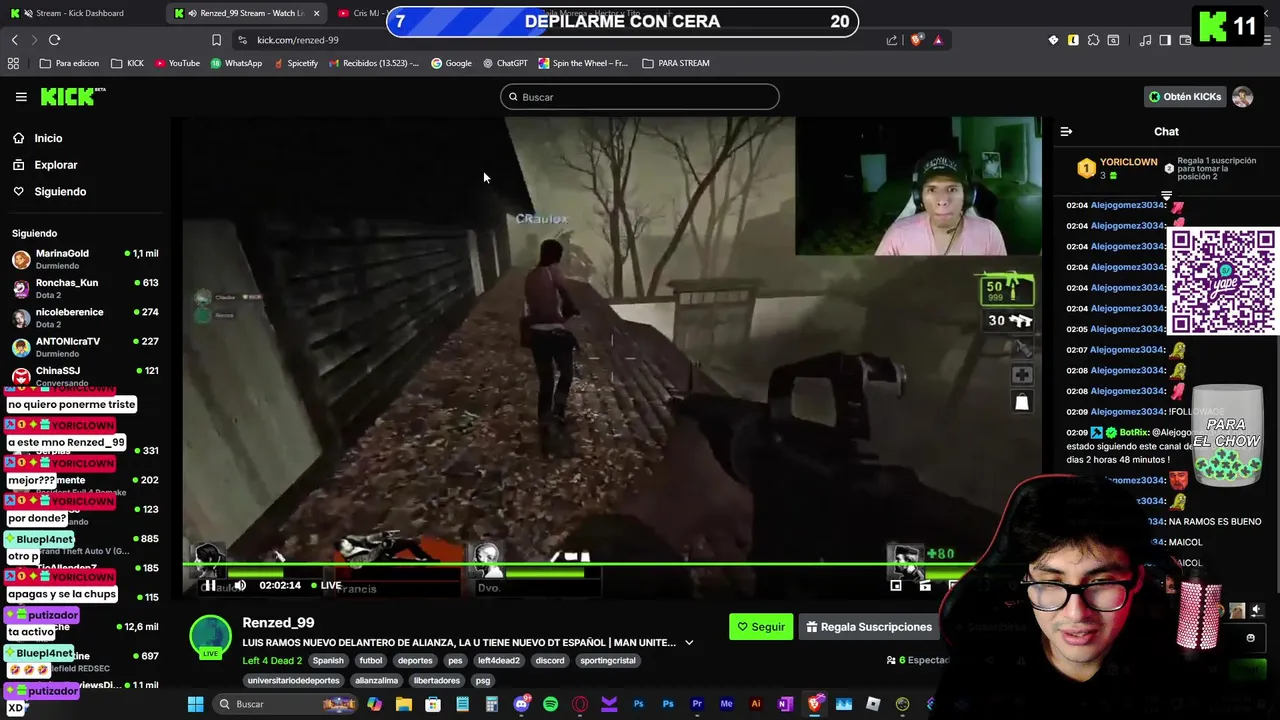Viewport: 1280px width, 720px height.
Task: Open the Spicetify bookmark
Action: [x=296, y=63]
